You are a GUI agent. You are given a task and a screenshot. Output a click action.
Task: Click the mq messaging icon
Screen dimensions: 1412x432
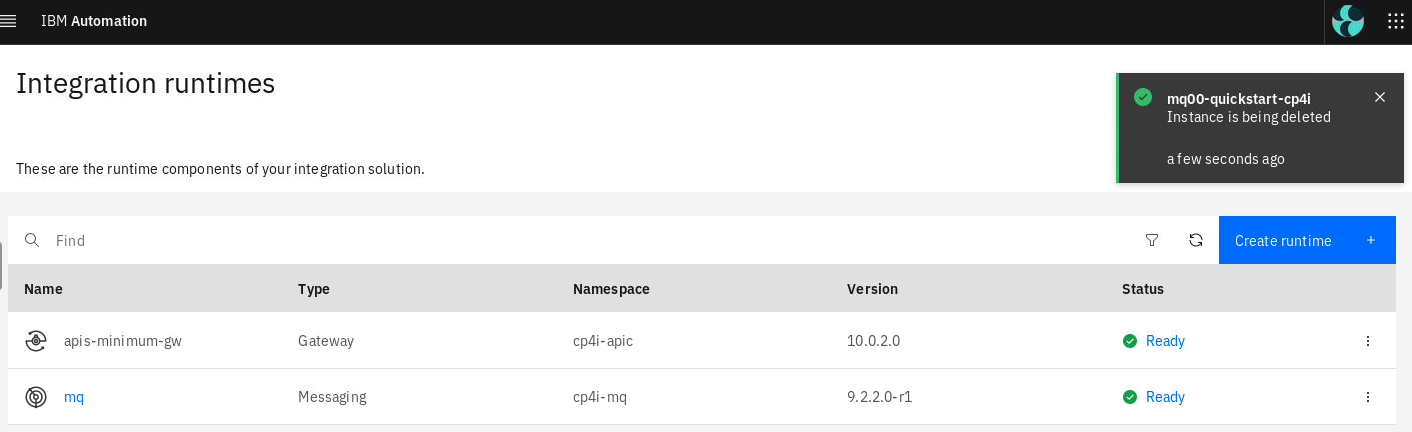(x=36, y=397)
